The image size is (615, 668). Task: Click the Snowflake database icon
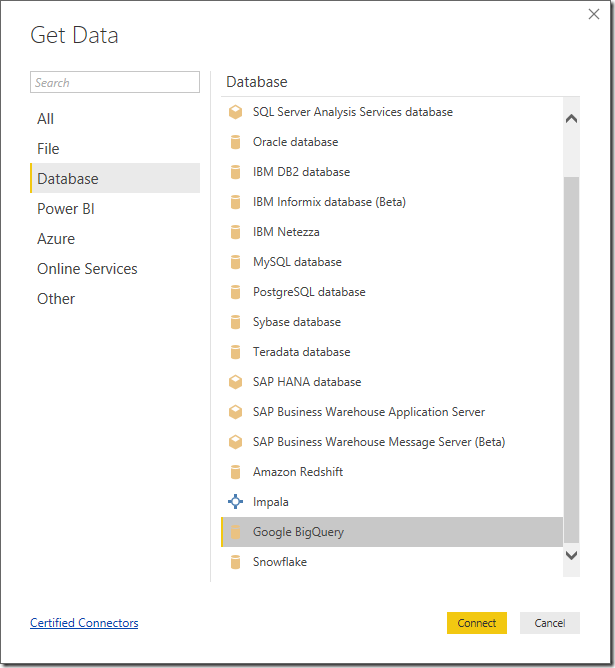(x=235, y=562)
